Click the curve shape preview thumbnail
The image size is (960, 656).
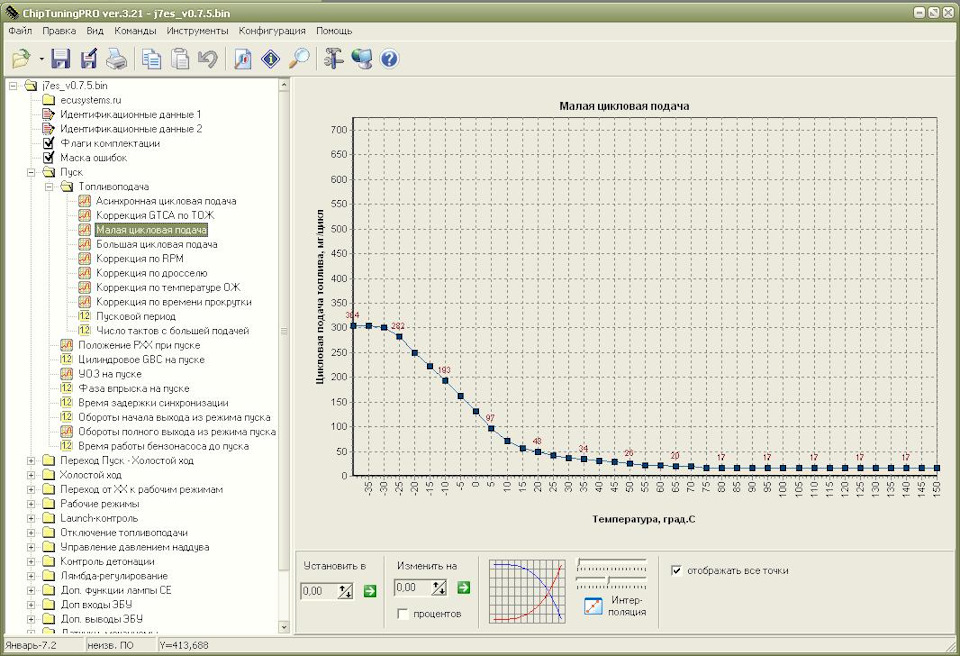point(527,591)
